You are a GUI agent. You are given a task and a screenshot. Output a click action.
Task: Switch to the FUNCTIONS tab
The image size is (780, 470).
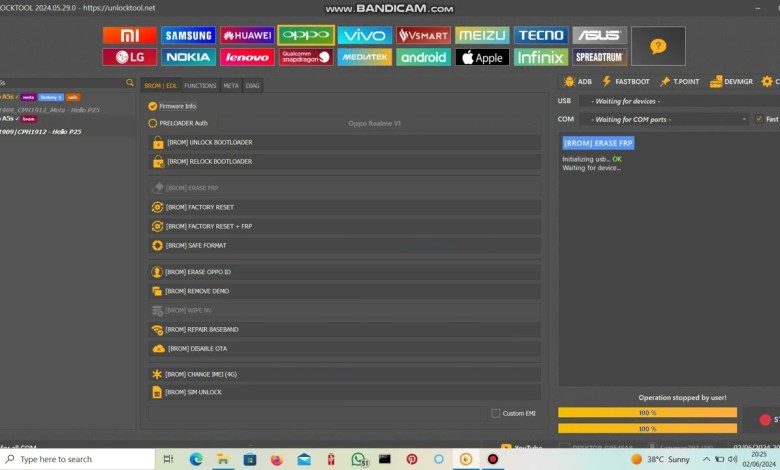[200, 86]
